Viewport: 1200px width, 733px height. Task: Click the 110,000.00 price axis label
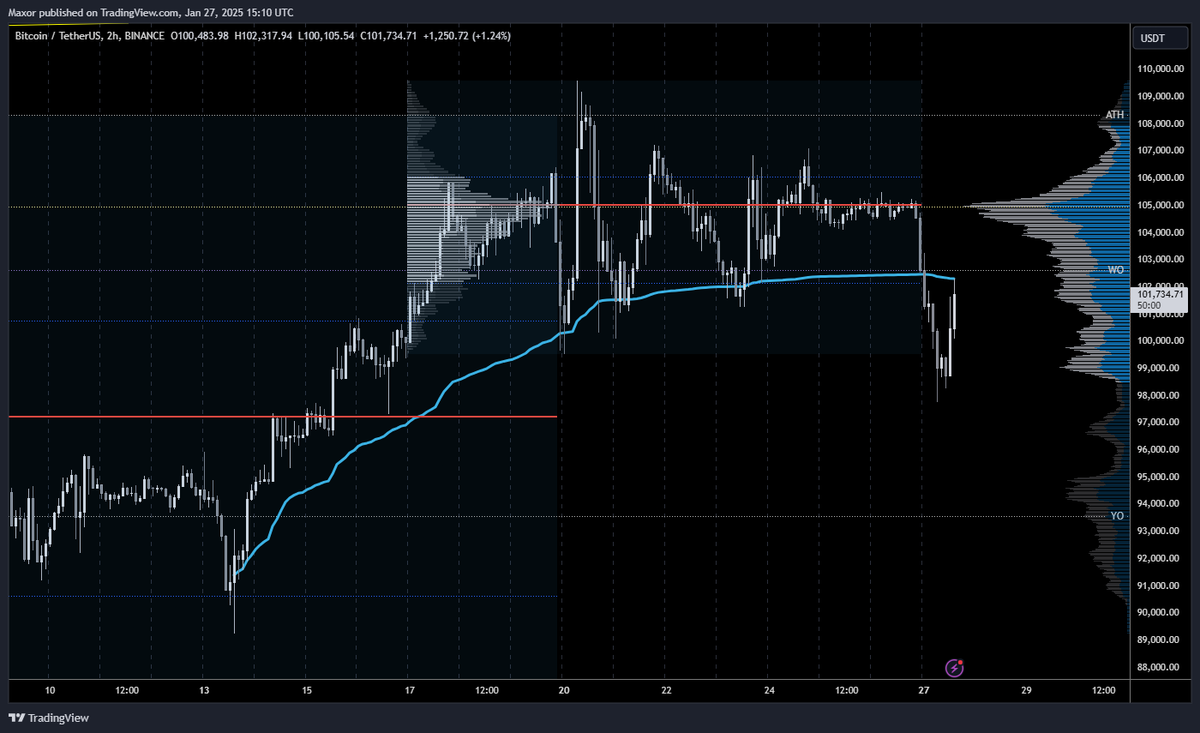pos(1160,69)
